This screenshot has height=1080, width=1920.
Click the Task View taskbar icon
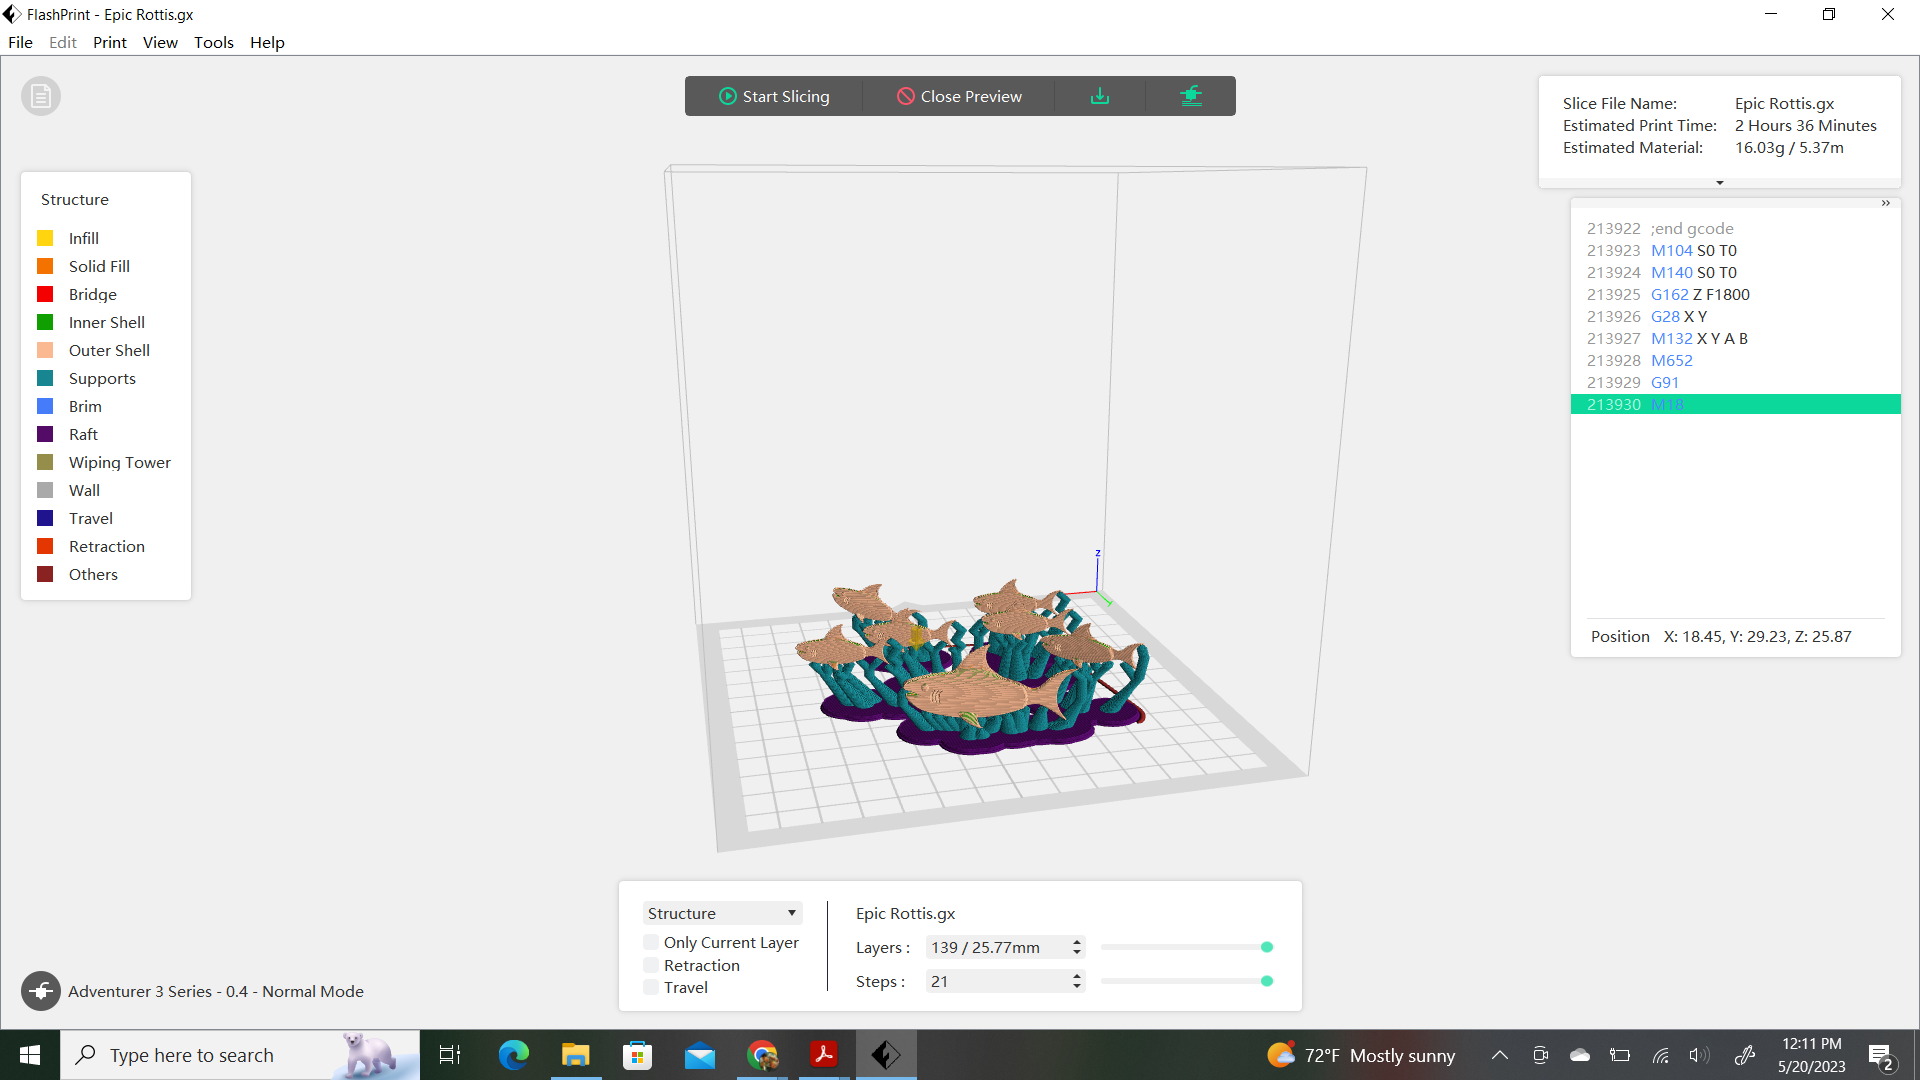(450, 1055)
